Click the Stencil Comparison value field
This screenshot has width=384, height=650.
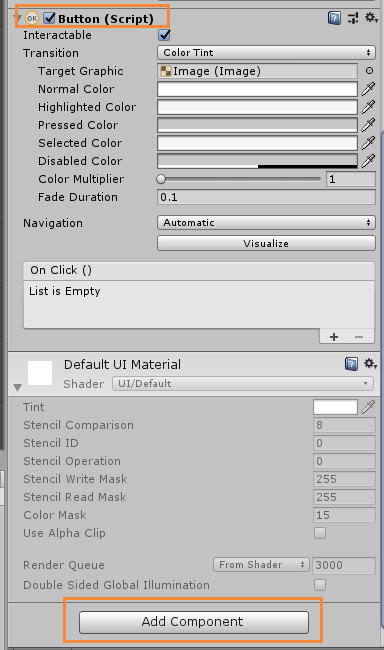pyautogui.click(x=344, y=425)
